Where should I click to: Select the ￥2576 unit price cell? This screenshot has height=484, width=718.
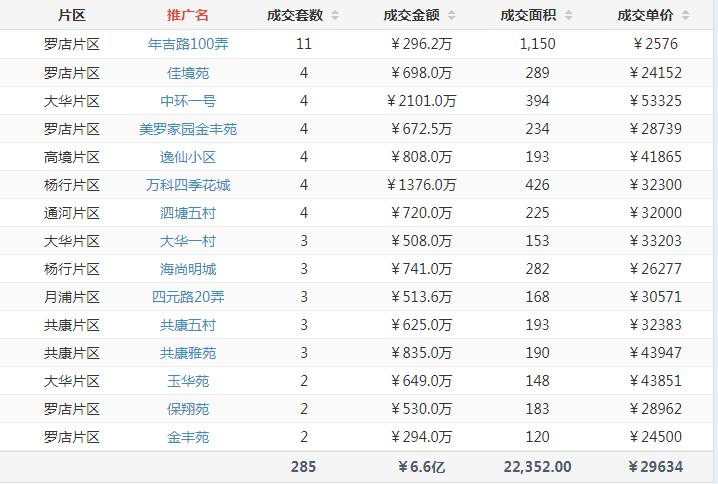(x=655, y=44)
